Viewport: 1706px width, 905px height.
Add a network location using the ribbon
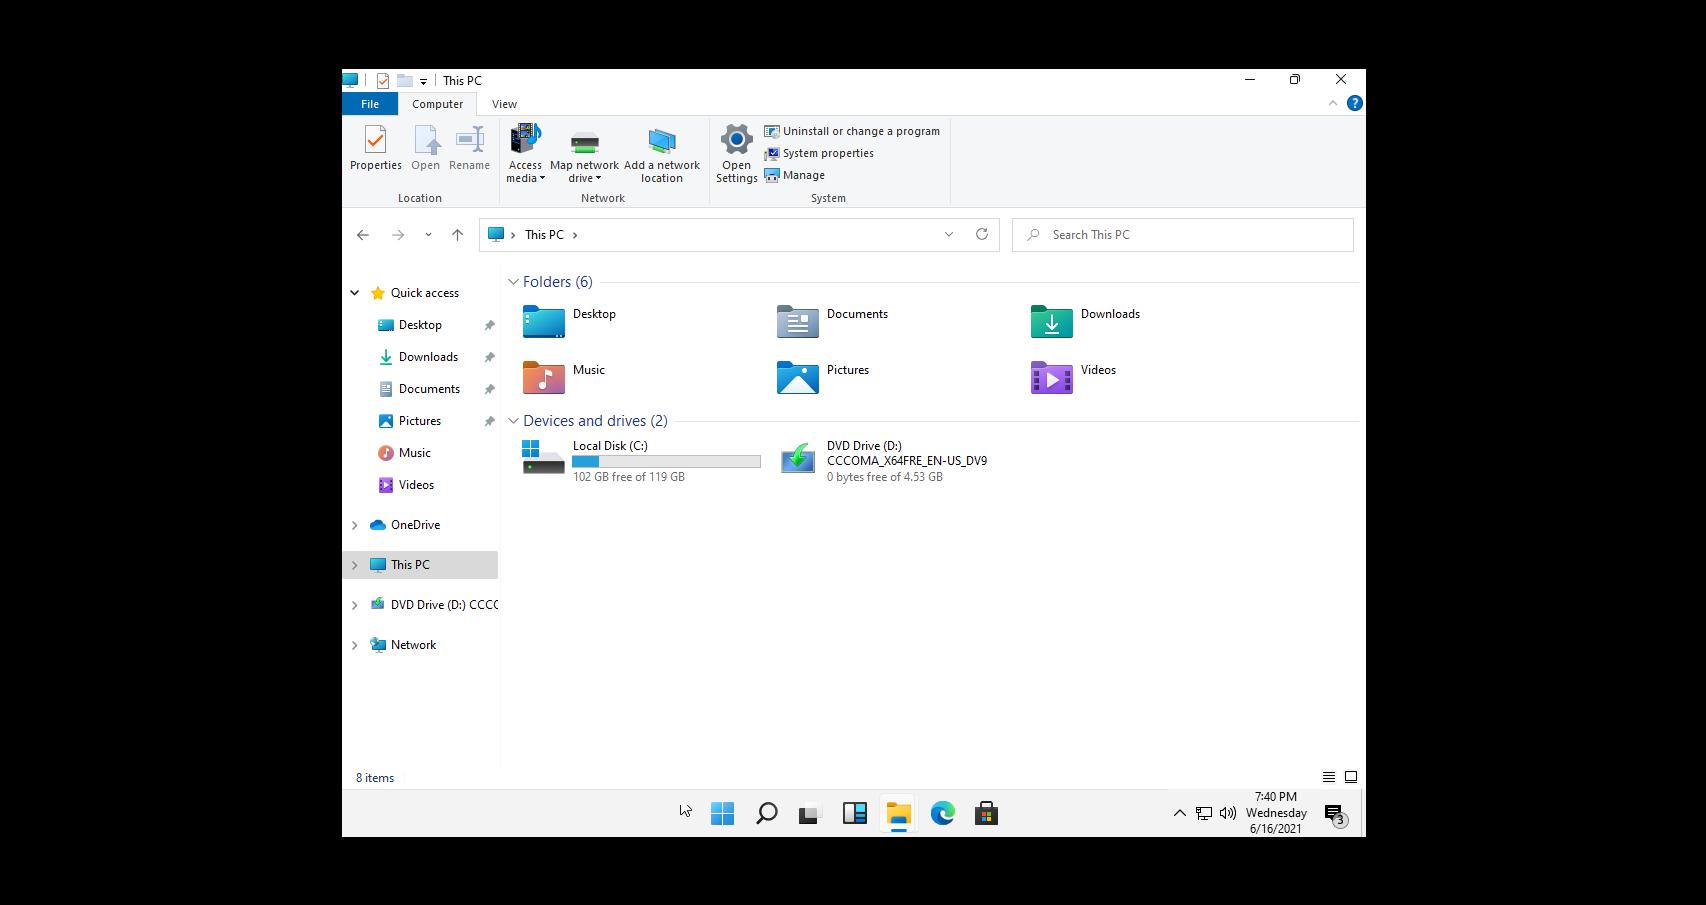[x=661, y=148]
